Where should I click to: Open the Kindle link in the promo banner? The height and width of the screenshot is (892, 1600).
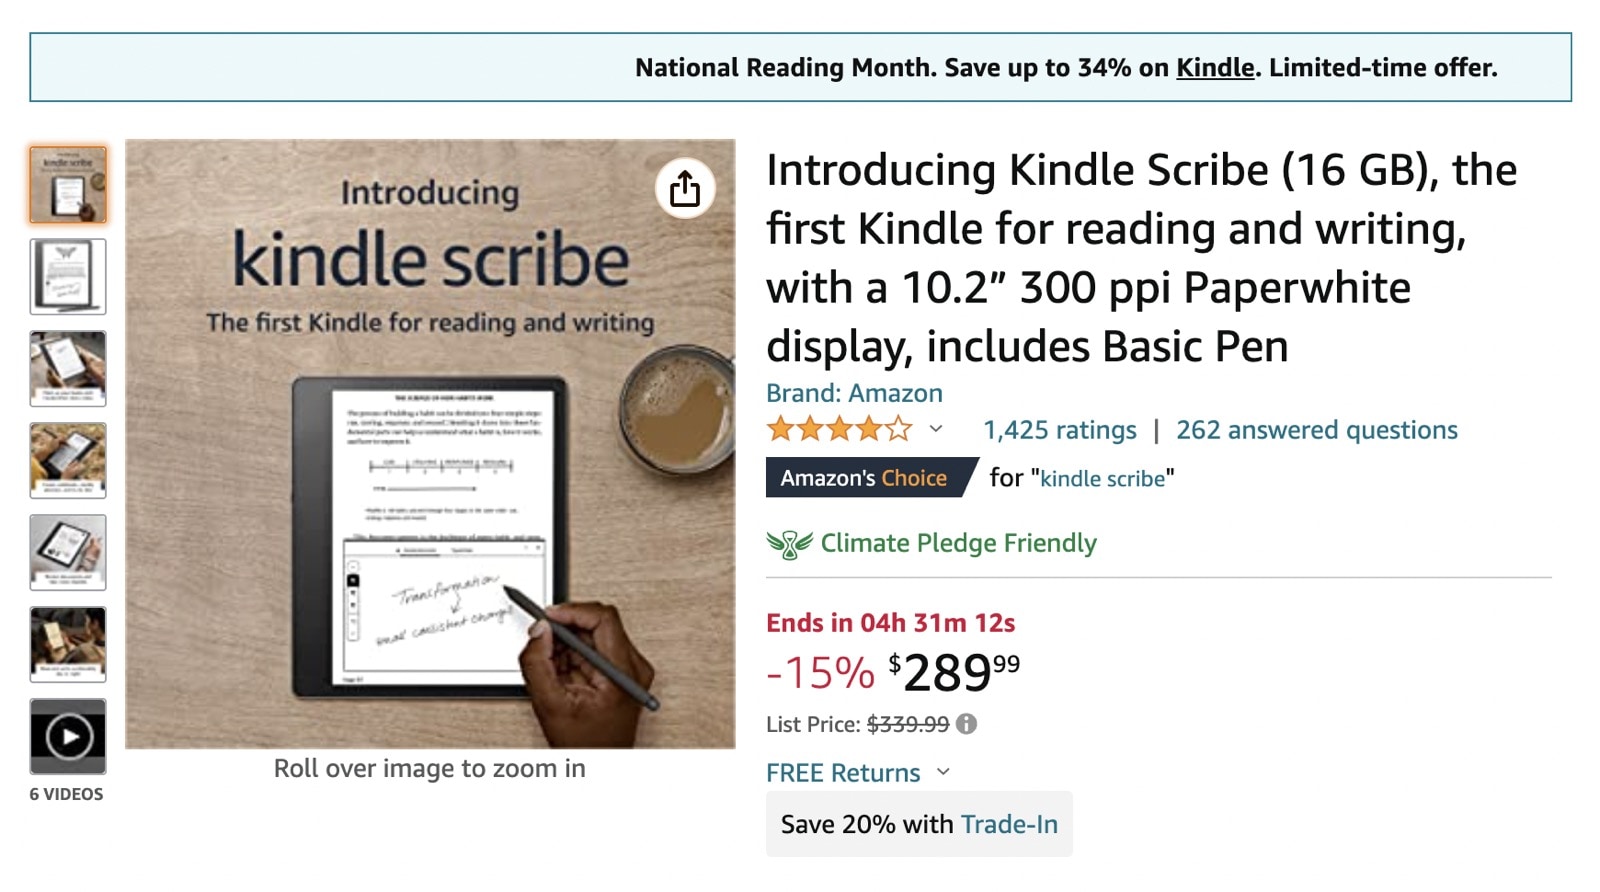1215,67
